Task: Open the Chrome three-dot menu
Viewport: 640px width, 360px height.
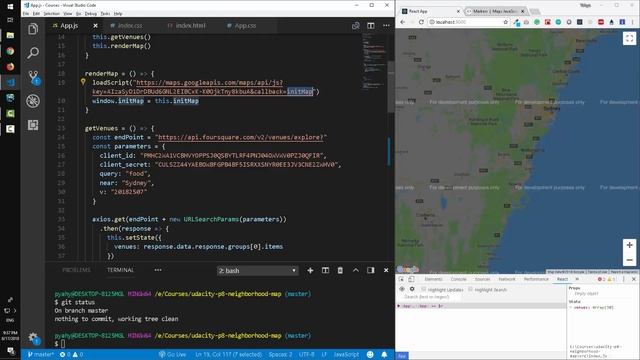Action: [x=632, y=22]
